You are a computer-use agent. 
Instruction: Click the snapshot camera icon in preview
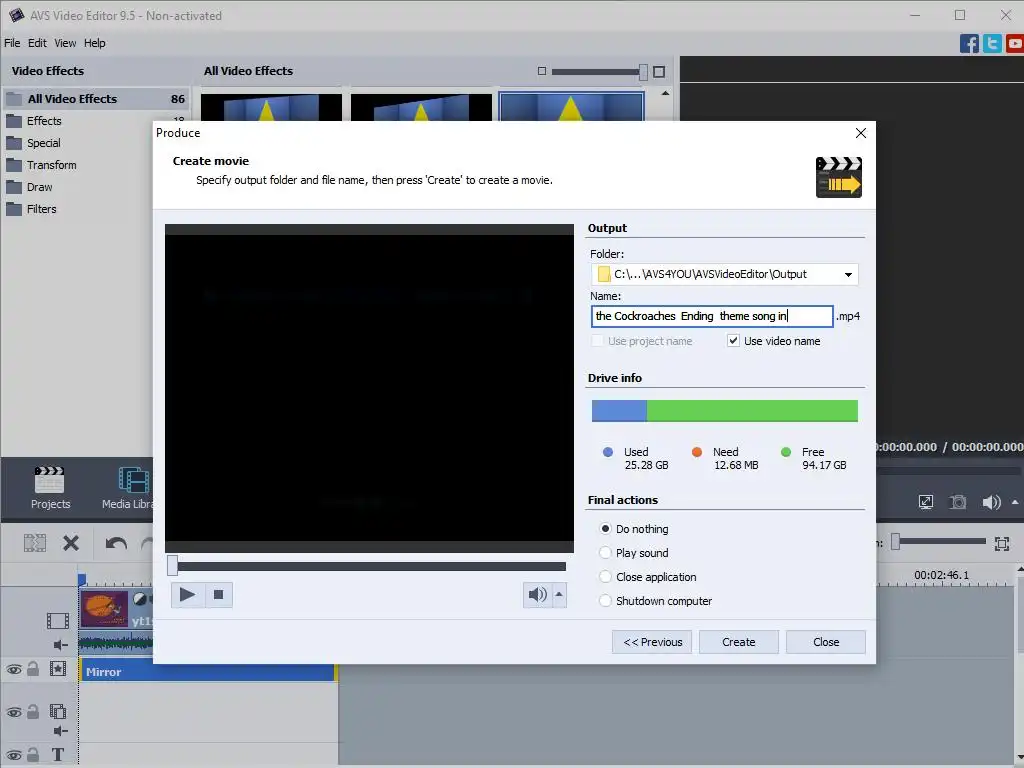pos(958,502)
